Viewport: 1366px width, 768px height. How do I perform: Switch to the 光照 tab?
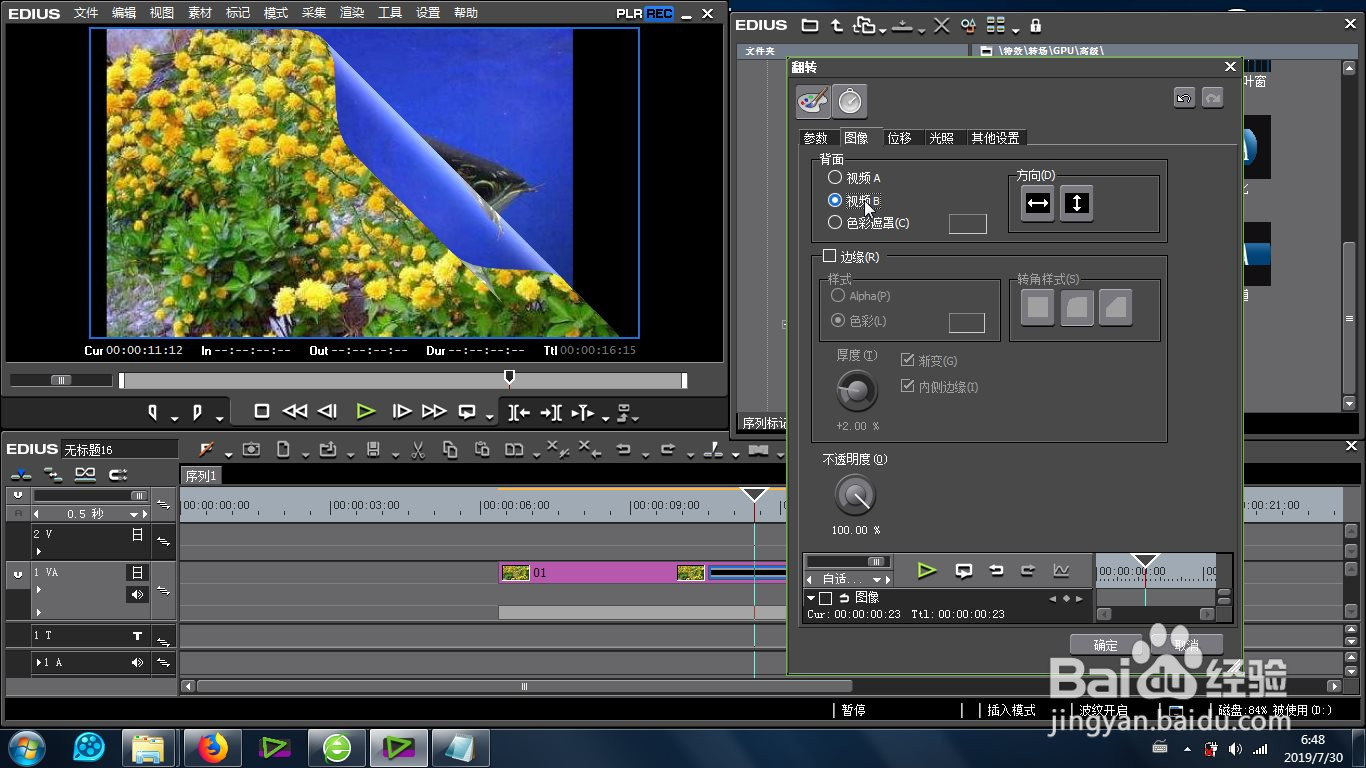(941, 138)
